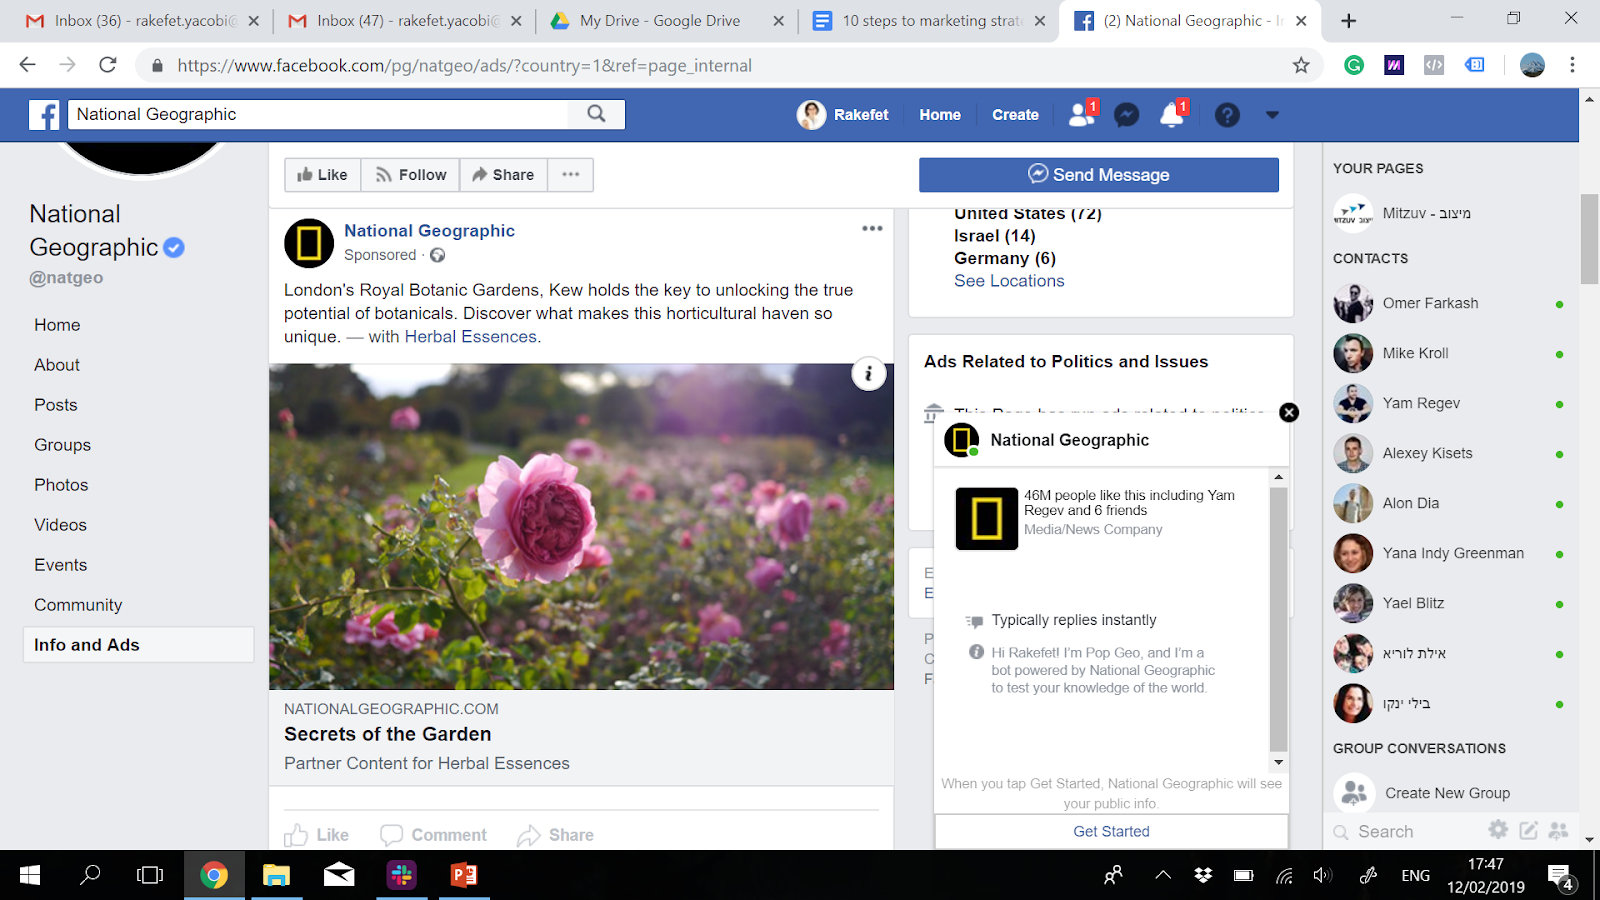Screen dimensions: 1600x900
Task: Select Info and Ads in sidebar
Action: click(x=138, y=645)
